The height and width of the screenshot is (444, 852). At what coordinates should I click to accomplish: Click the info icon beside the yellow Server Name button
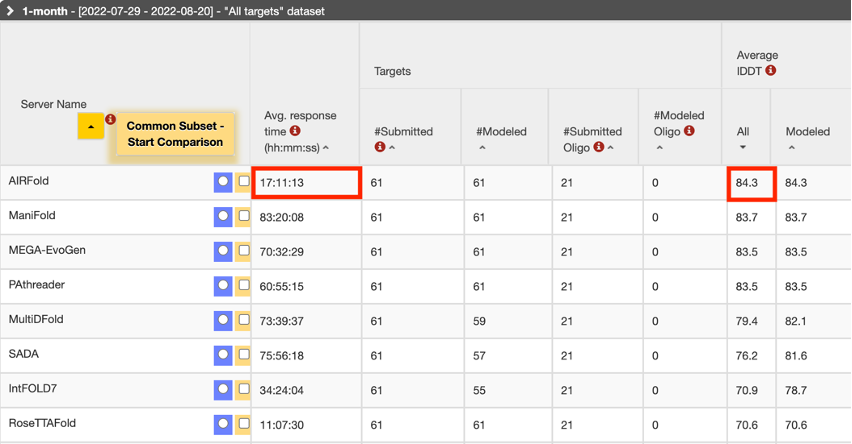pos(111,119)
